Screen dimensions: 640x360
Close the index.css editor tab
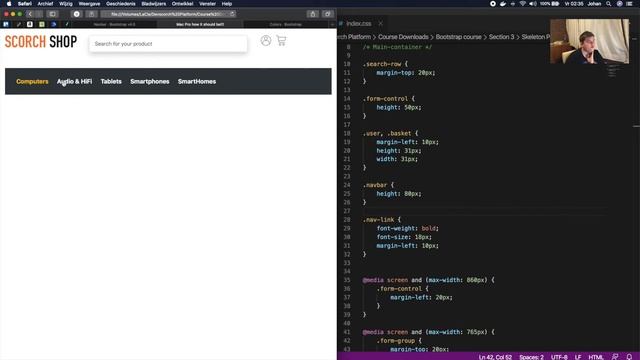click(x=380, y=24)
